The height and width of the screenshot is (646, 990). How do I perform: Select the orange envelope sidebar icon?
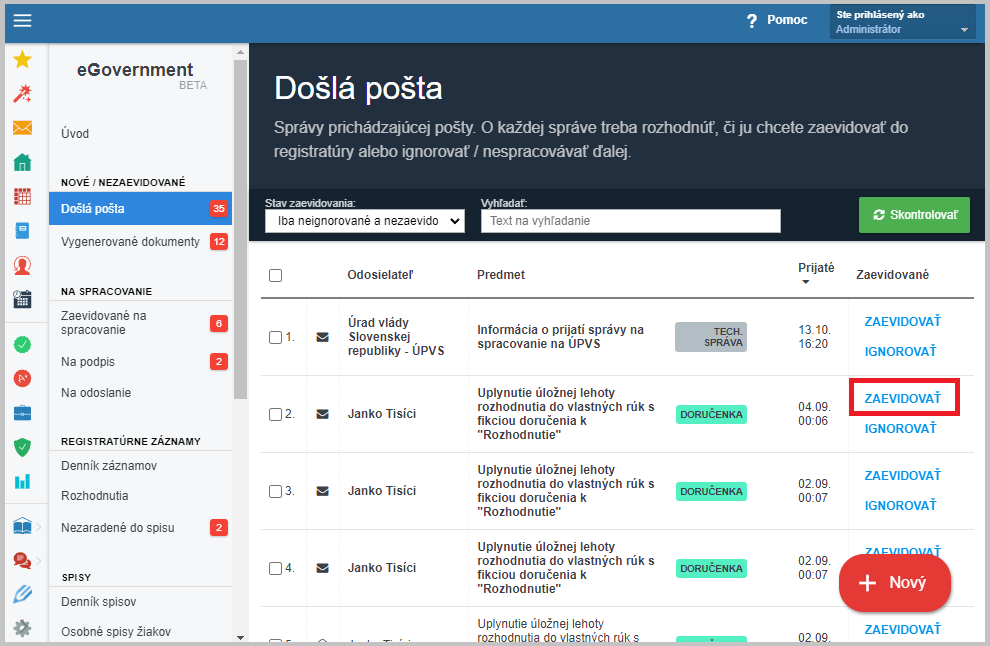[22, 128]
